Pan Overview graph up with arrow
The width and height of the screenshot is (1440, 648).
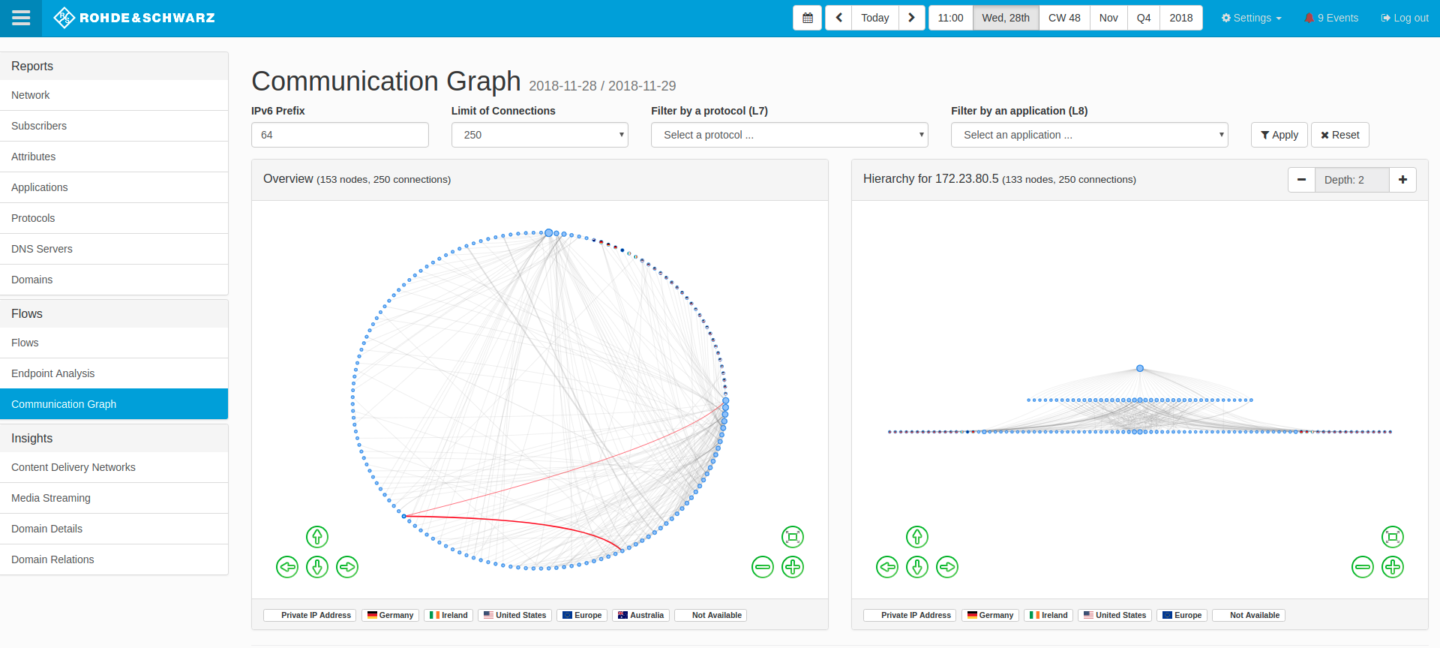[317, 537]
